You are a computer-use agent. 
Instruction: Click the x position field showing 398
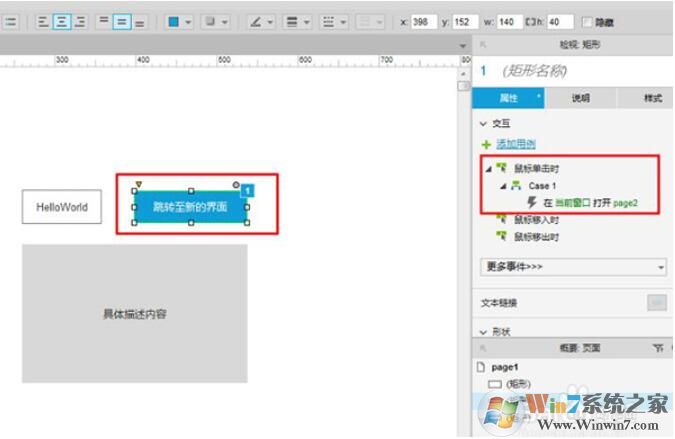click(424, 22)
